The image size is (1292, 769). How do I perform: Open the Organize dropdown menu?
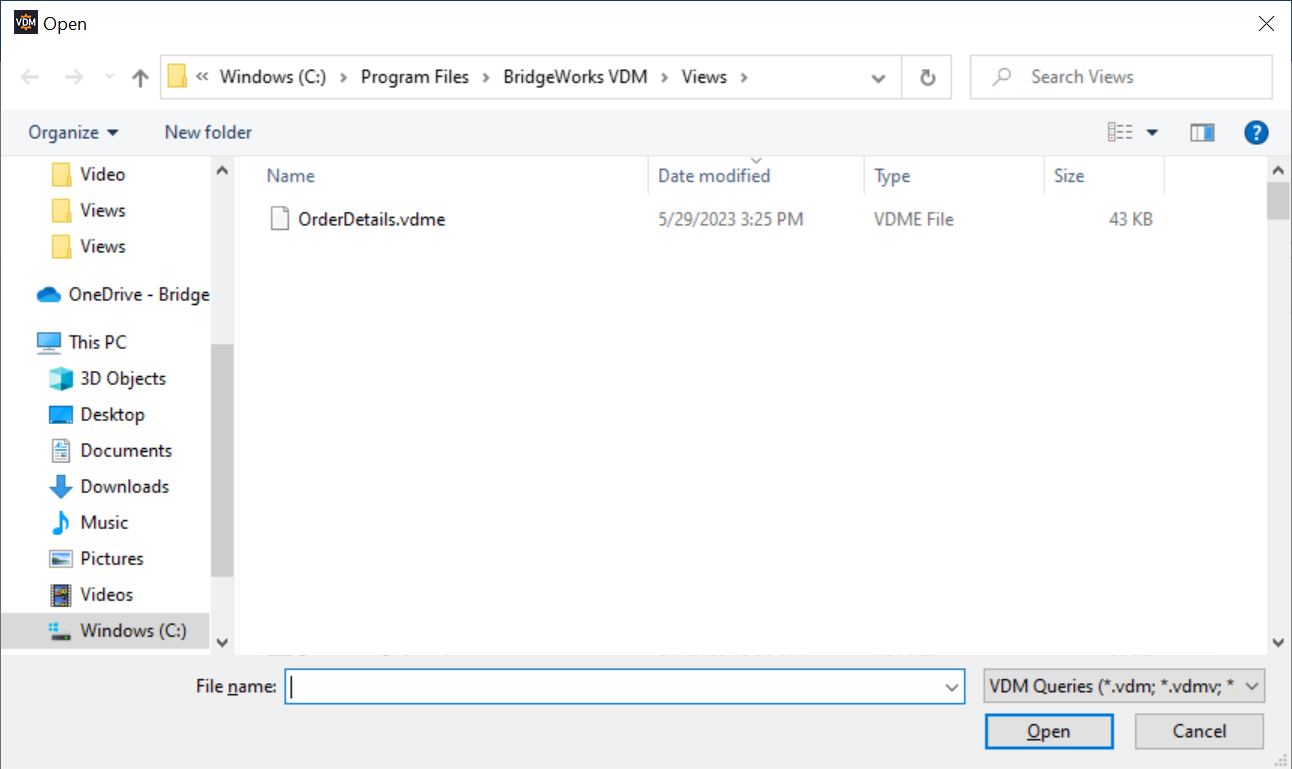click(72, 131)
